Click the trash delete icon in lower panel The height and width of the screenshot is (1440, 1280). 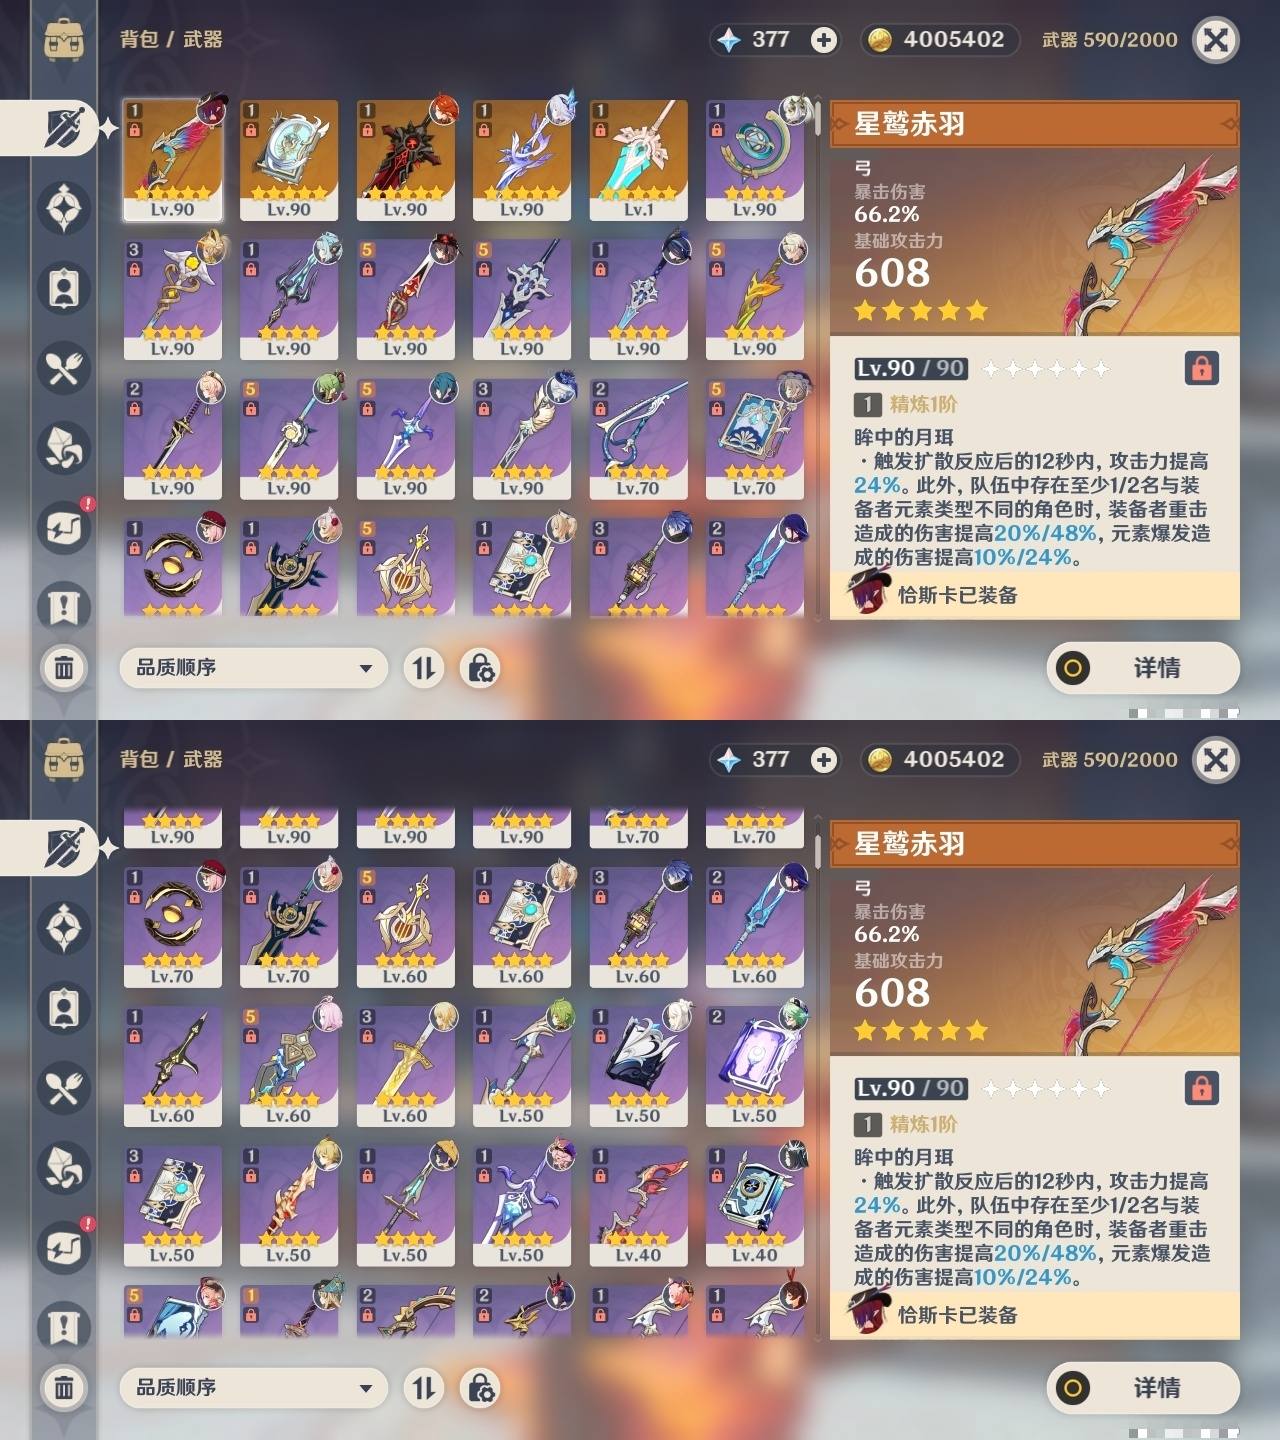click(64, 1387)
